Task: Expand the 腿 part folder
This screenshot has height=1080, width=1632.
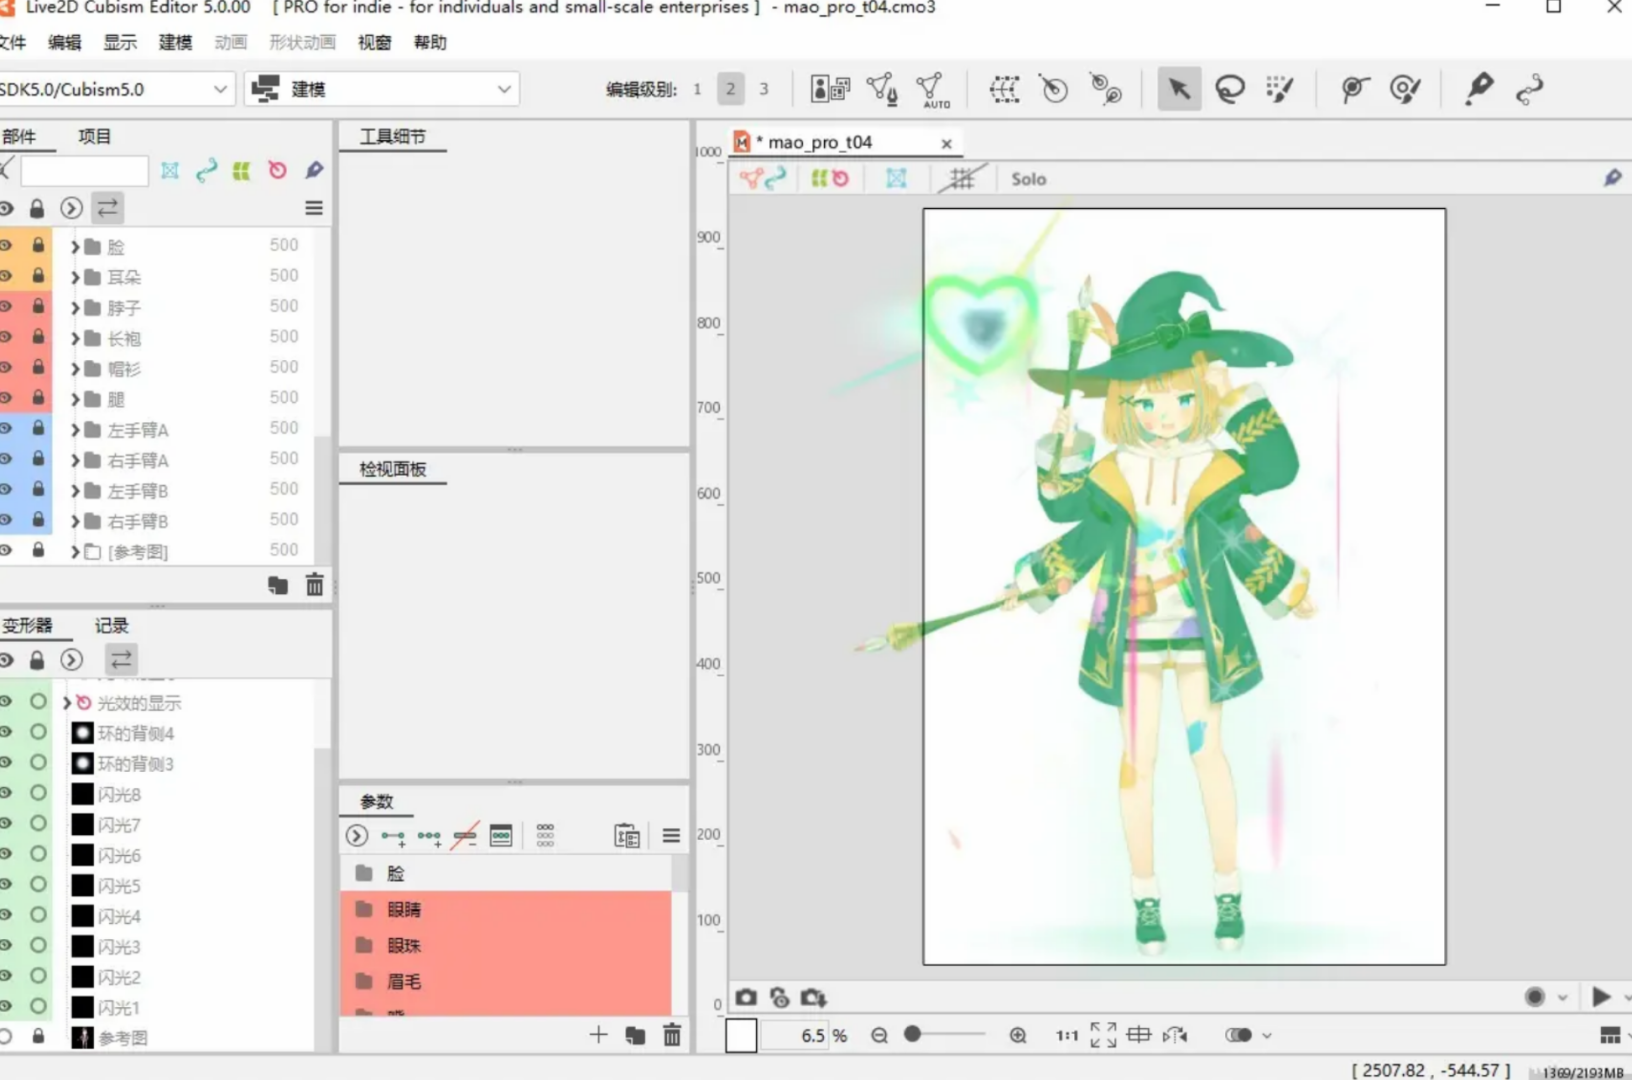Action: (x=75, y=399)
